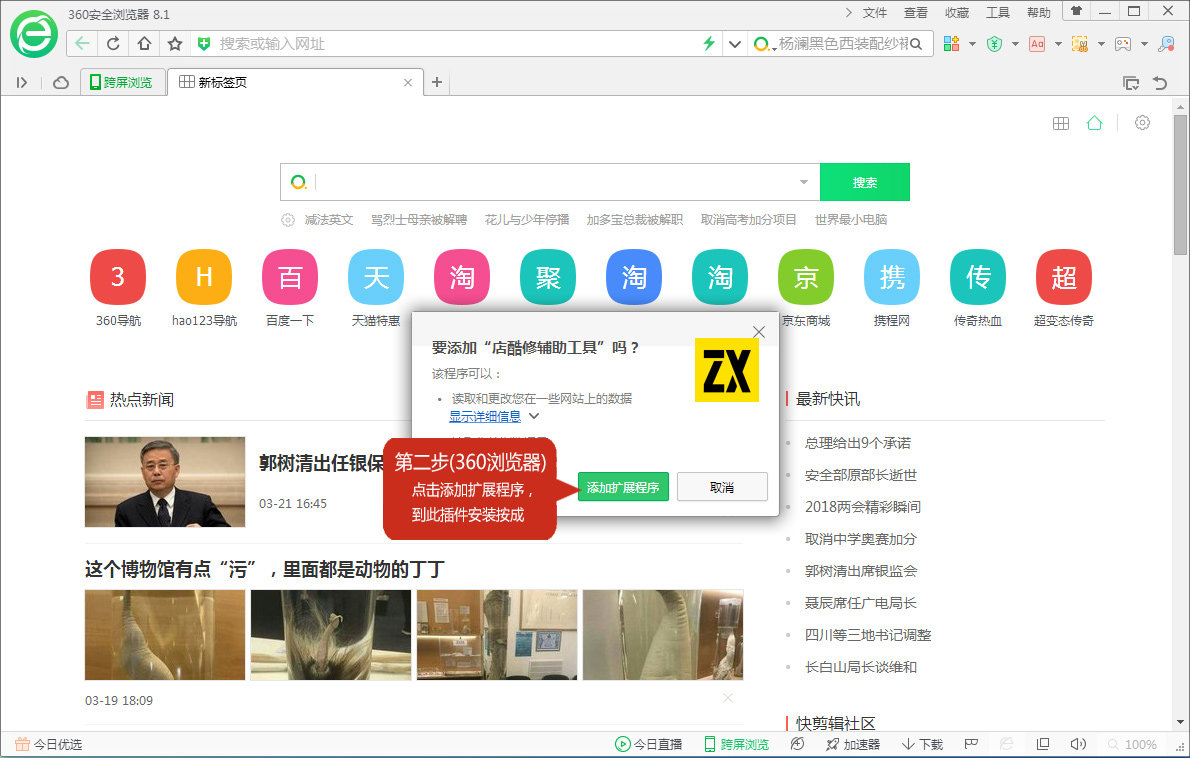Click the screenshot capture tool icon

(x=1079, y=43)
